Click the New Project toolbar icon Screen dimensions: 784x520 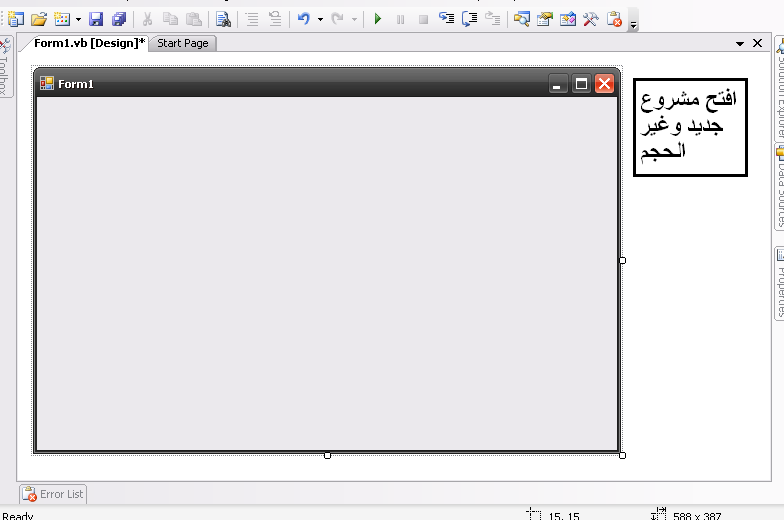[x=15, y=18]
